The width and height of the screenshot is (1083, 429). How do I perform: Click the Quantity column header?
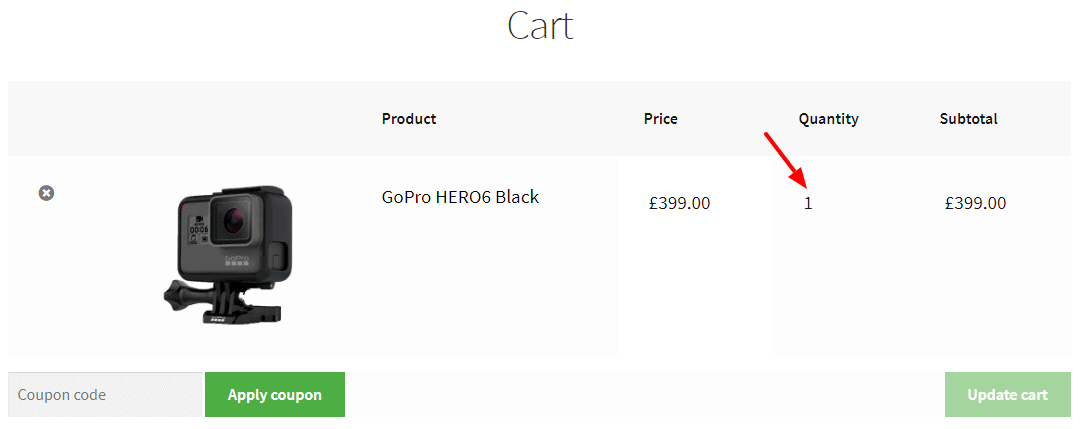(829, 119)
